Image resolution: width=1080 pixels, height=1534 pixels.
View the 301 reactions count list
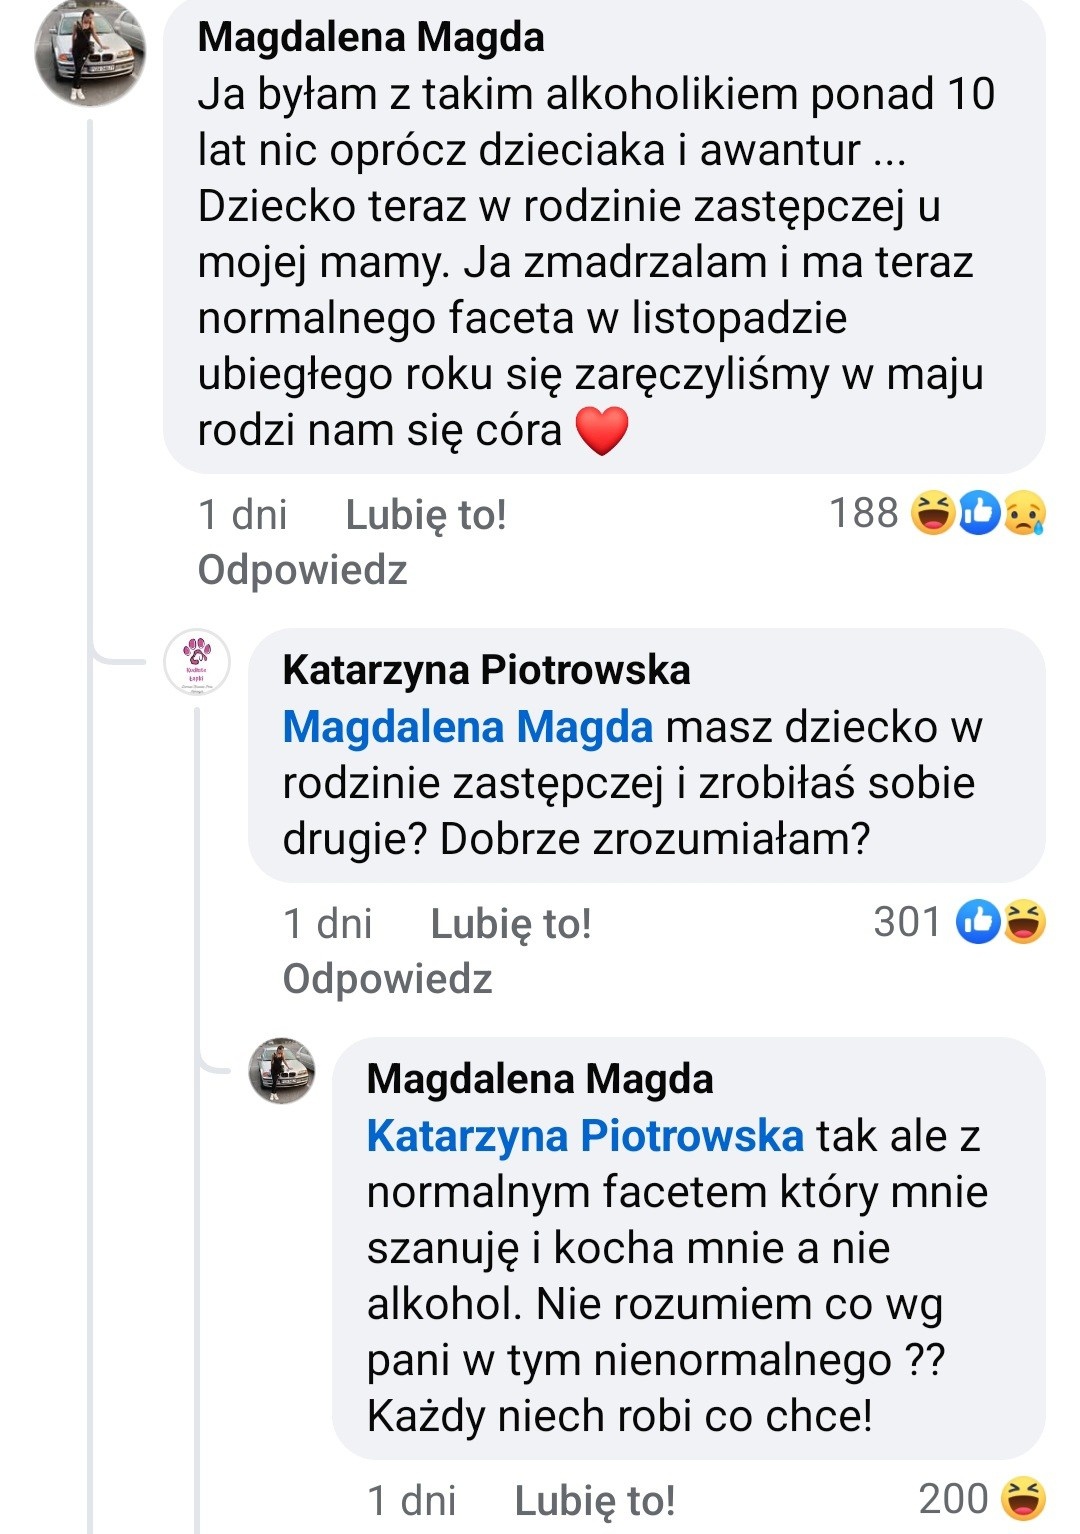907,922
